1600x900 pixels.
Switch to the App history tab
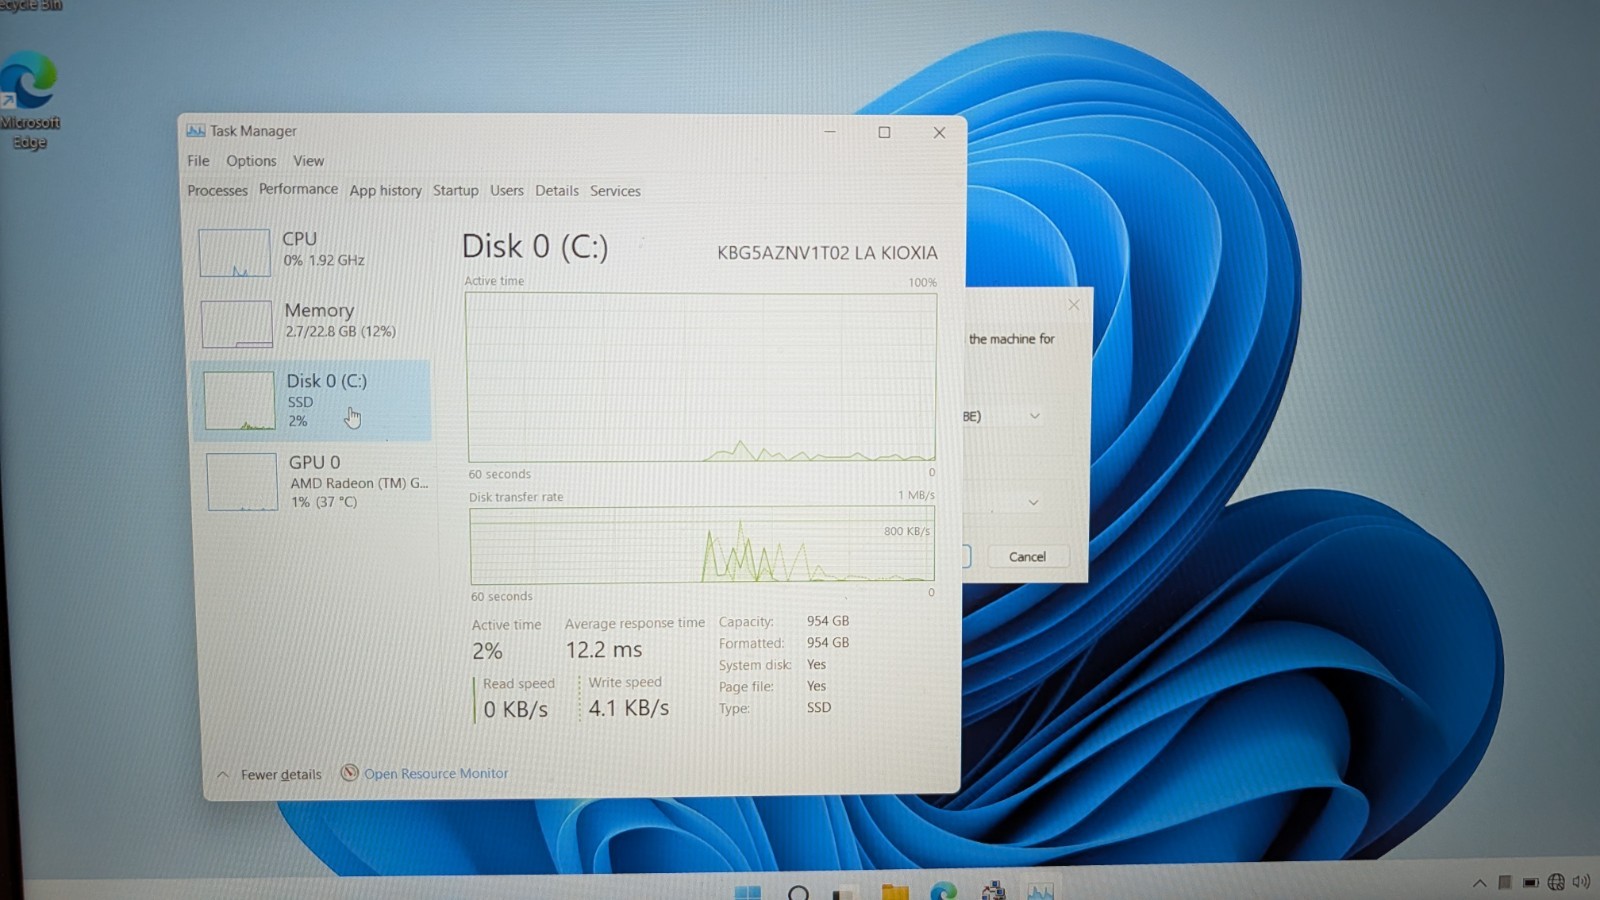385,191
